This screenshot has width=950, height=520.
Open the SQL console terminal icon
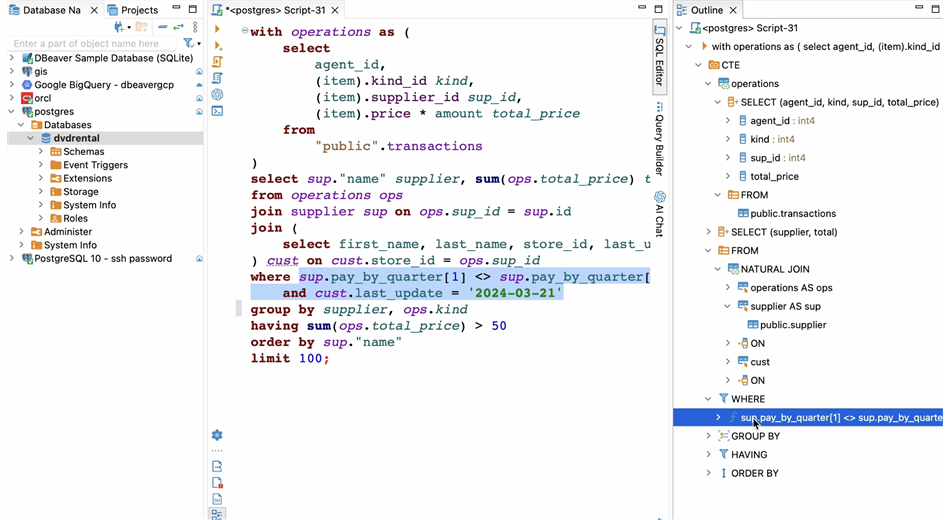(217, 111)
